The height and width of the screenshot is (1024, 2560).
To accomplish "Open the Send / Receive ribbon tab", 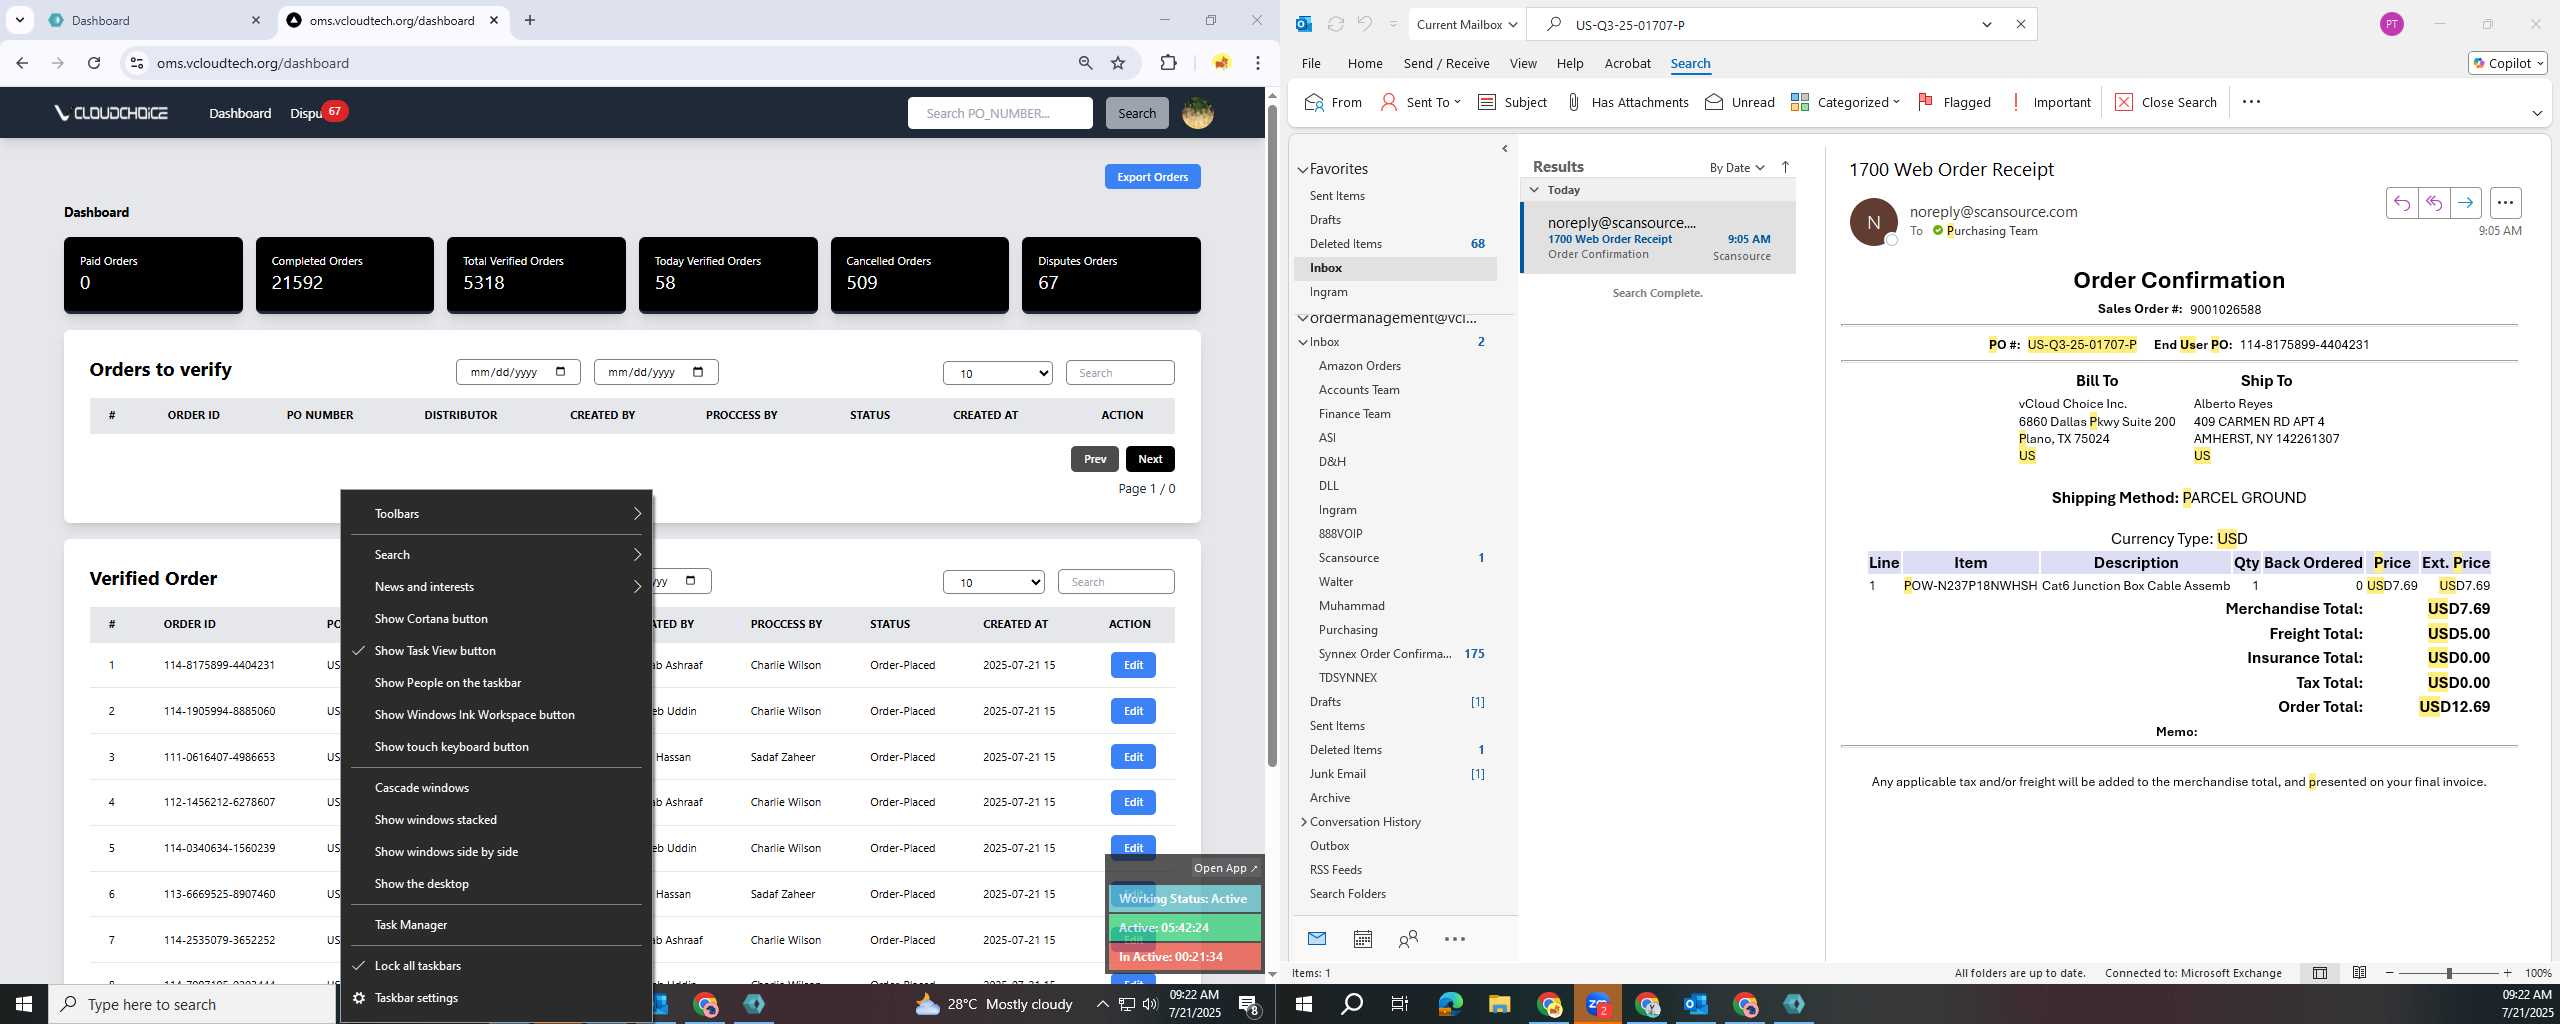I will [1446, 63].
